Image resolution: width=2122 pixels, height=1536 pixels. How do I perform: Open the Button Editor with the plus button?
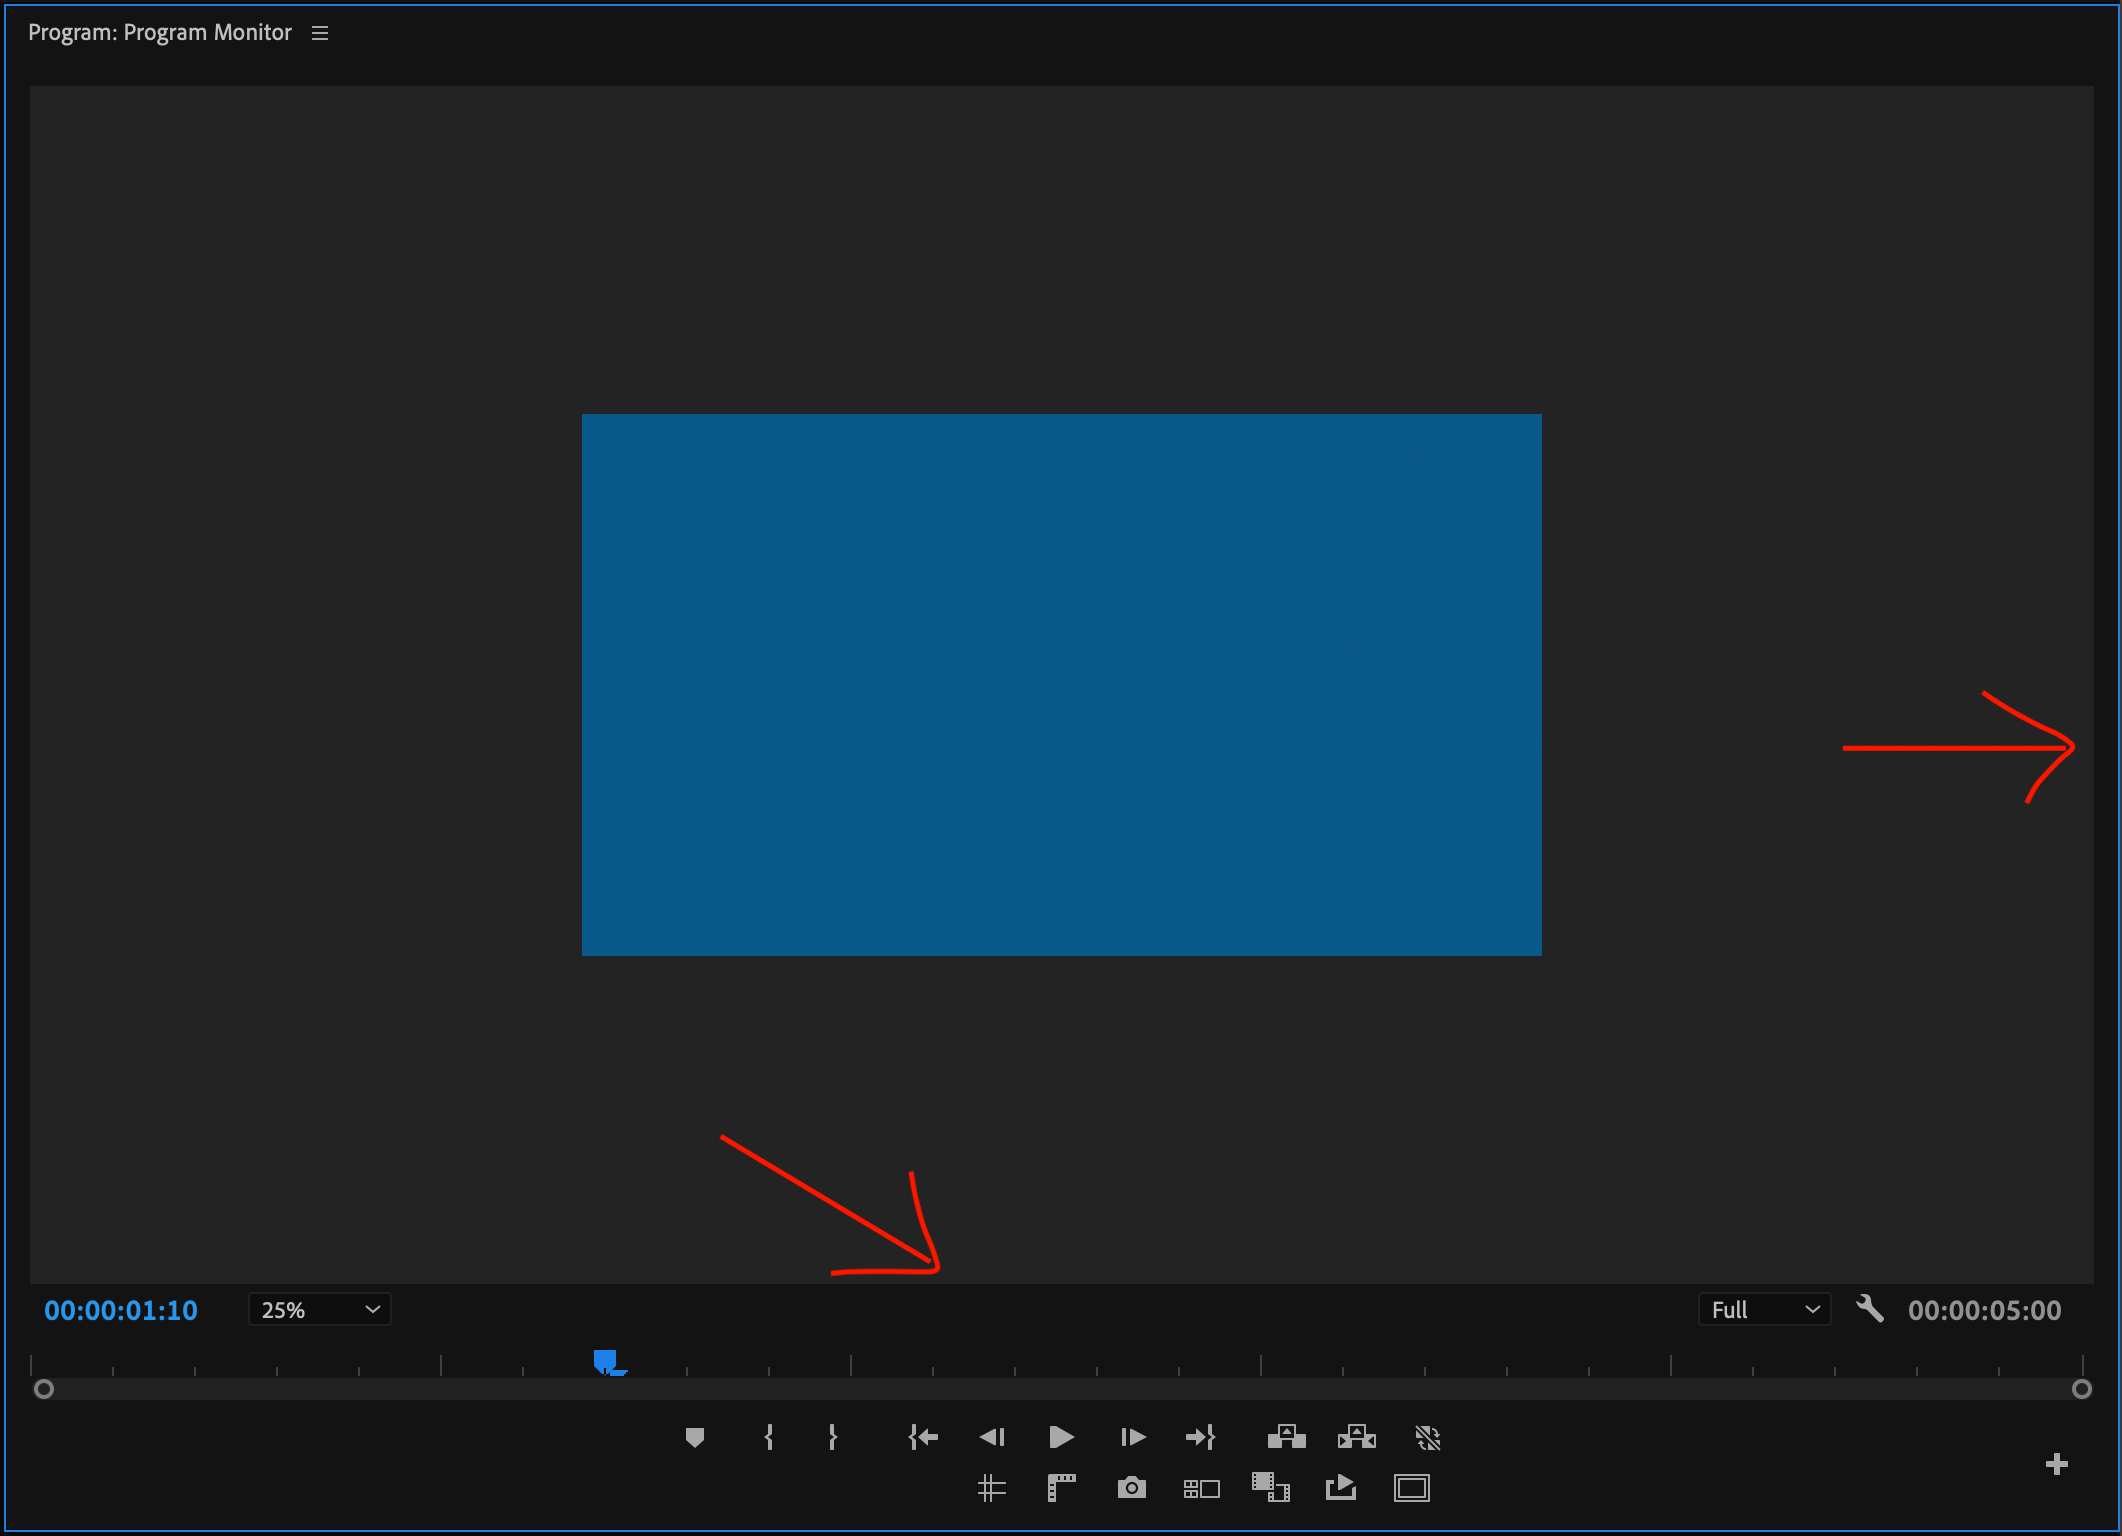[x=2057, y=1464]
